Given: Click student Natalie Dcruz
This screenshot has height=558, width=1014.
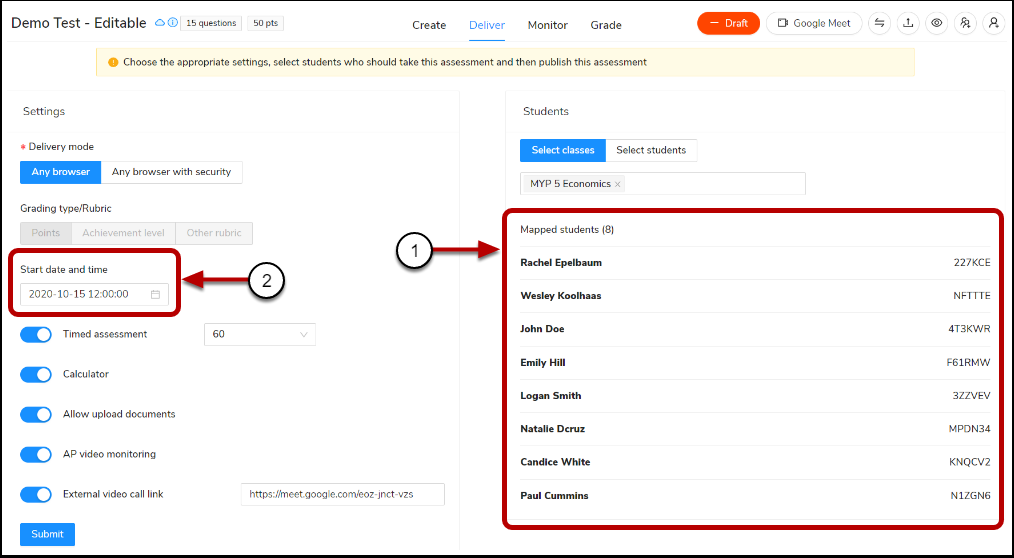Looking at the screenshot, I should point(552,429).
